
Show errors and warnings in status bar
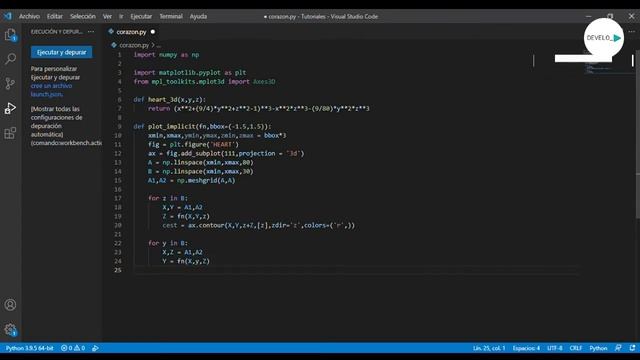tap(73, 348)
